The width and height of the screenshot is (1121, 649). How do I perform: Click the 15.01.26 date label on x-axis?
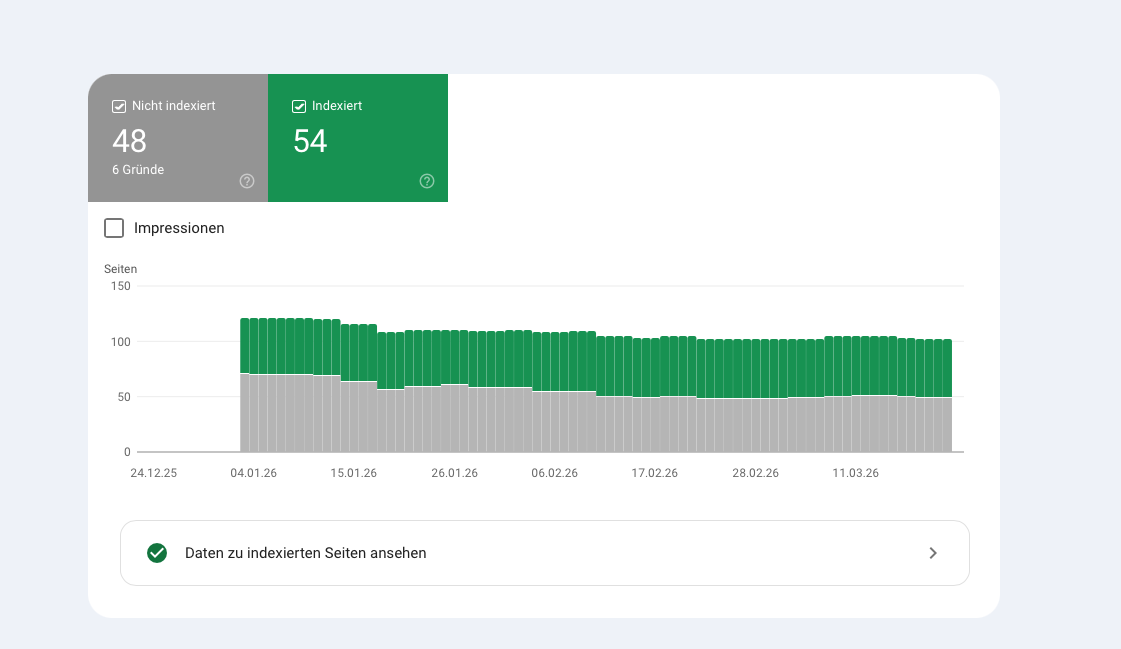(x=354, y=473)
